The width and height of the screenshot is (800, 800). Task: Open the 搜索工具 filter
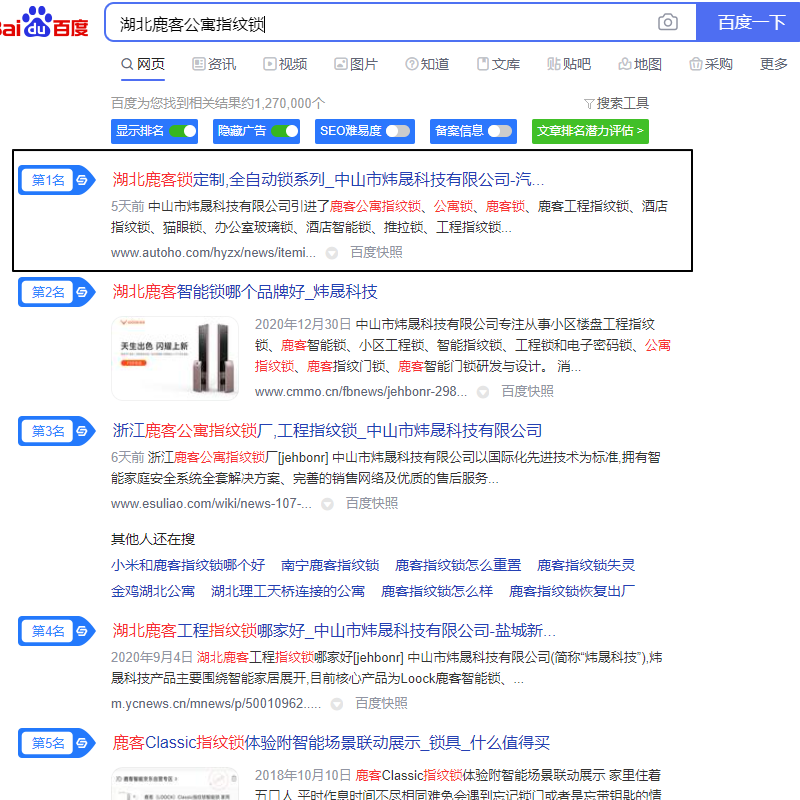(x=616, y=104)
